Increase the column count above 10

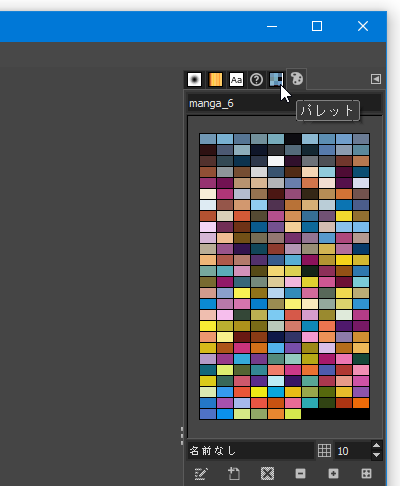377,446
